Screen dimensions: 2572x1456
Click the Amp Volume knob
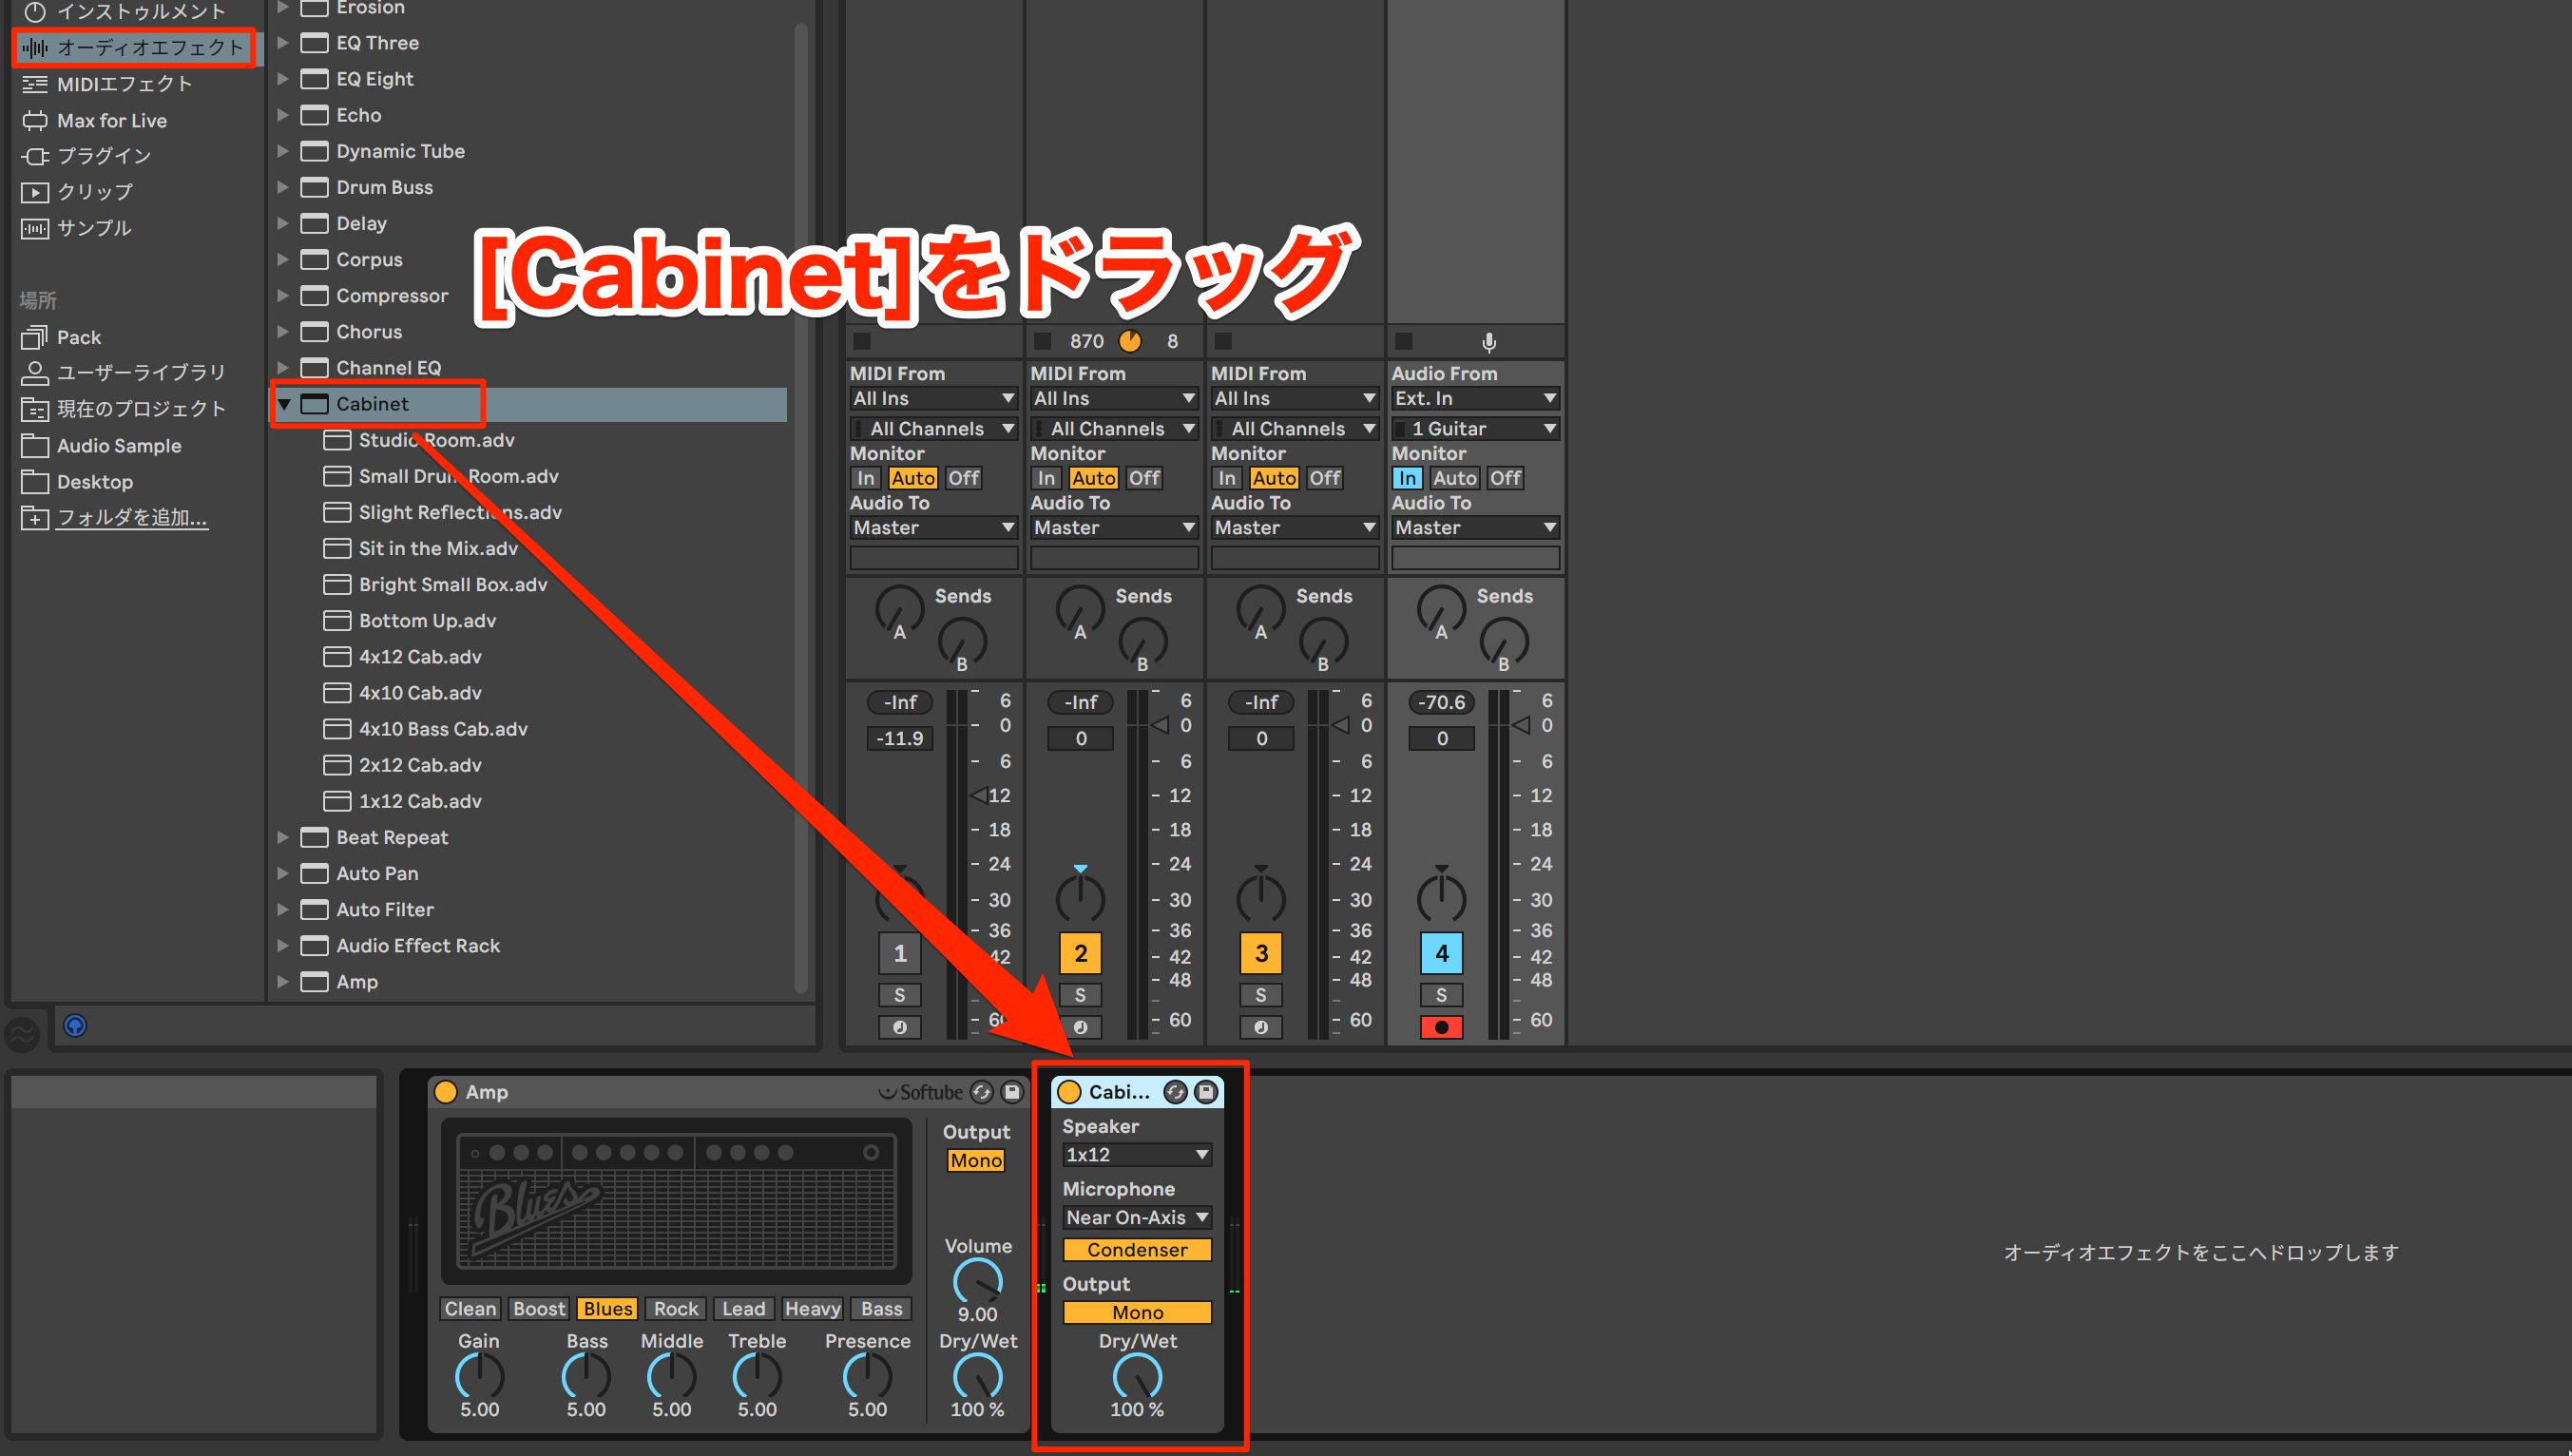[977, 1282]
